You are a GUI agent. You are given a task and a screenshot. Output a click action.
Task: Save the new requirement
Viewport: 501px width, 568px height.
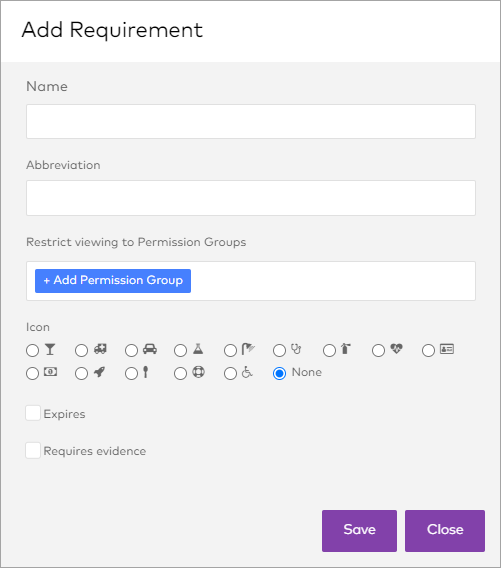coord(359,531)
